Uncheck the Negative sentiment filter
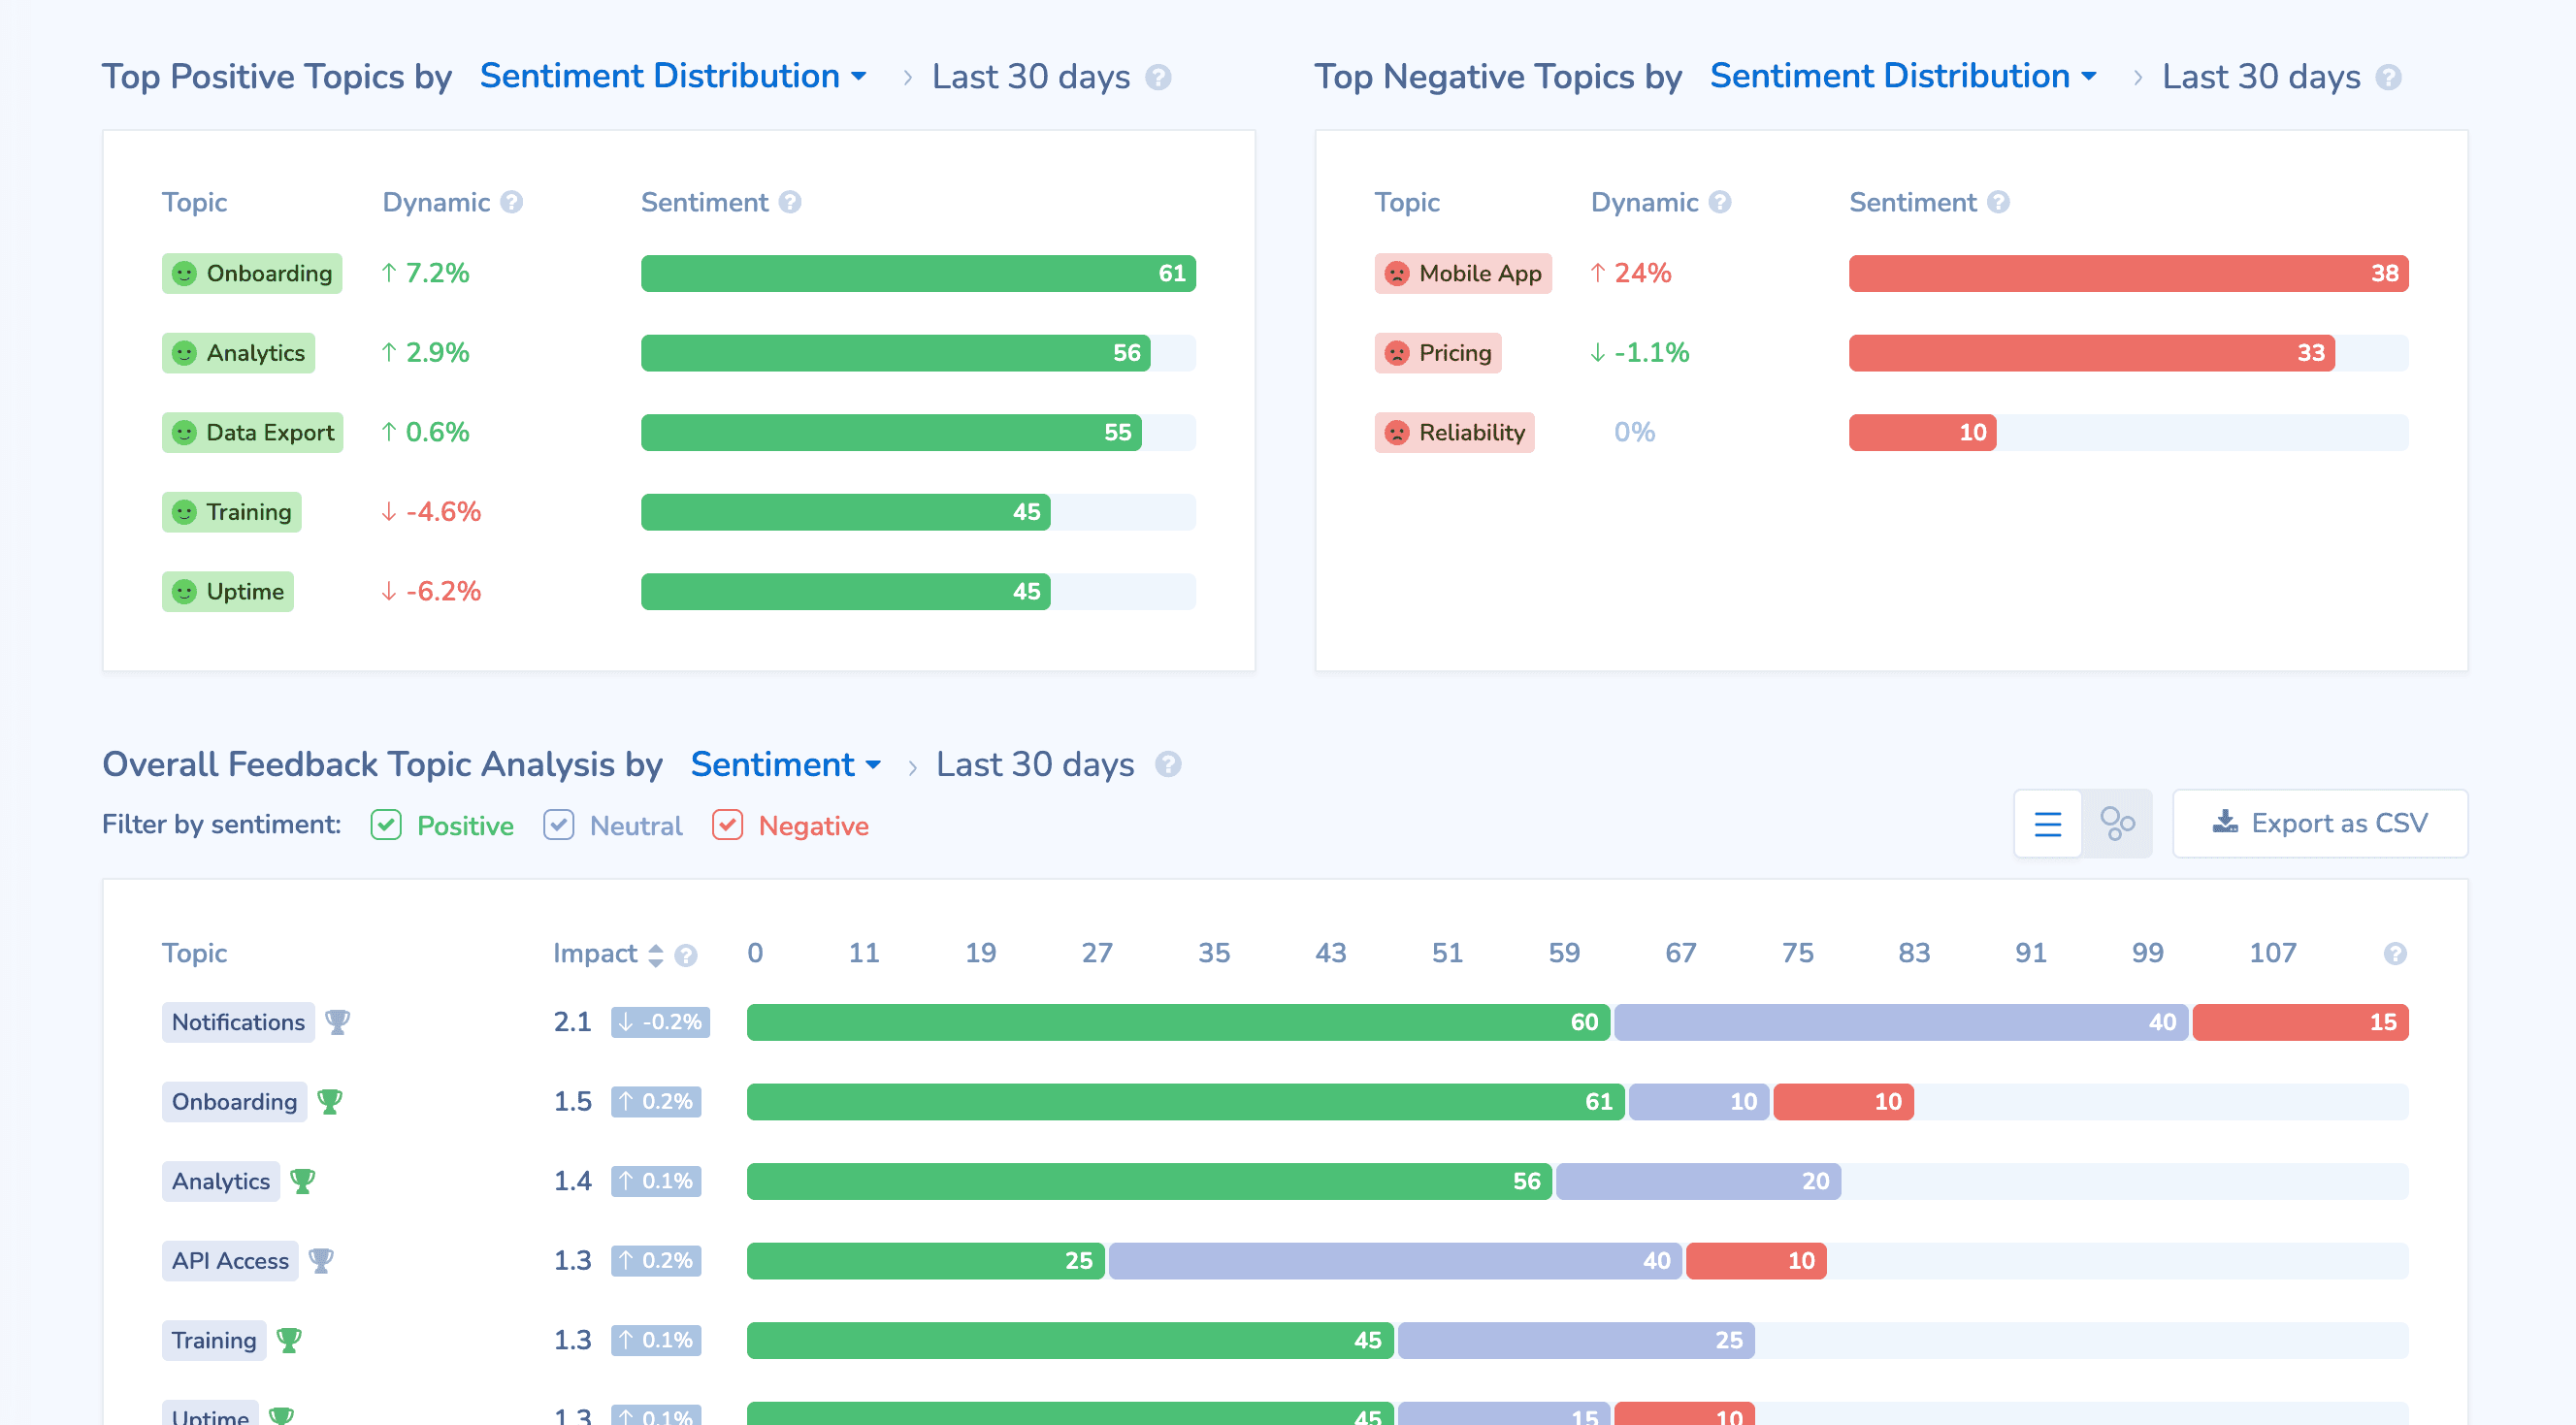This screenshot has height=1425, width=2576. 728,825
